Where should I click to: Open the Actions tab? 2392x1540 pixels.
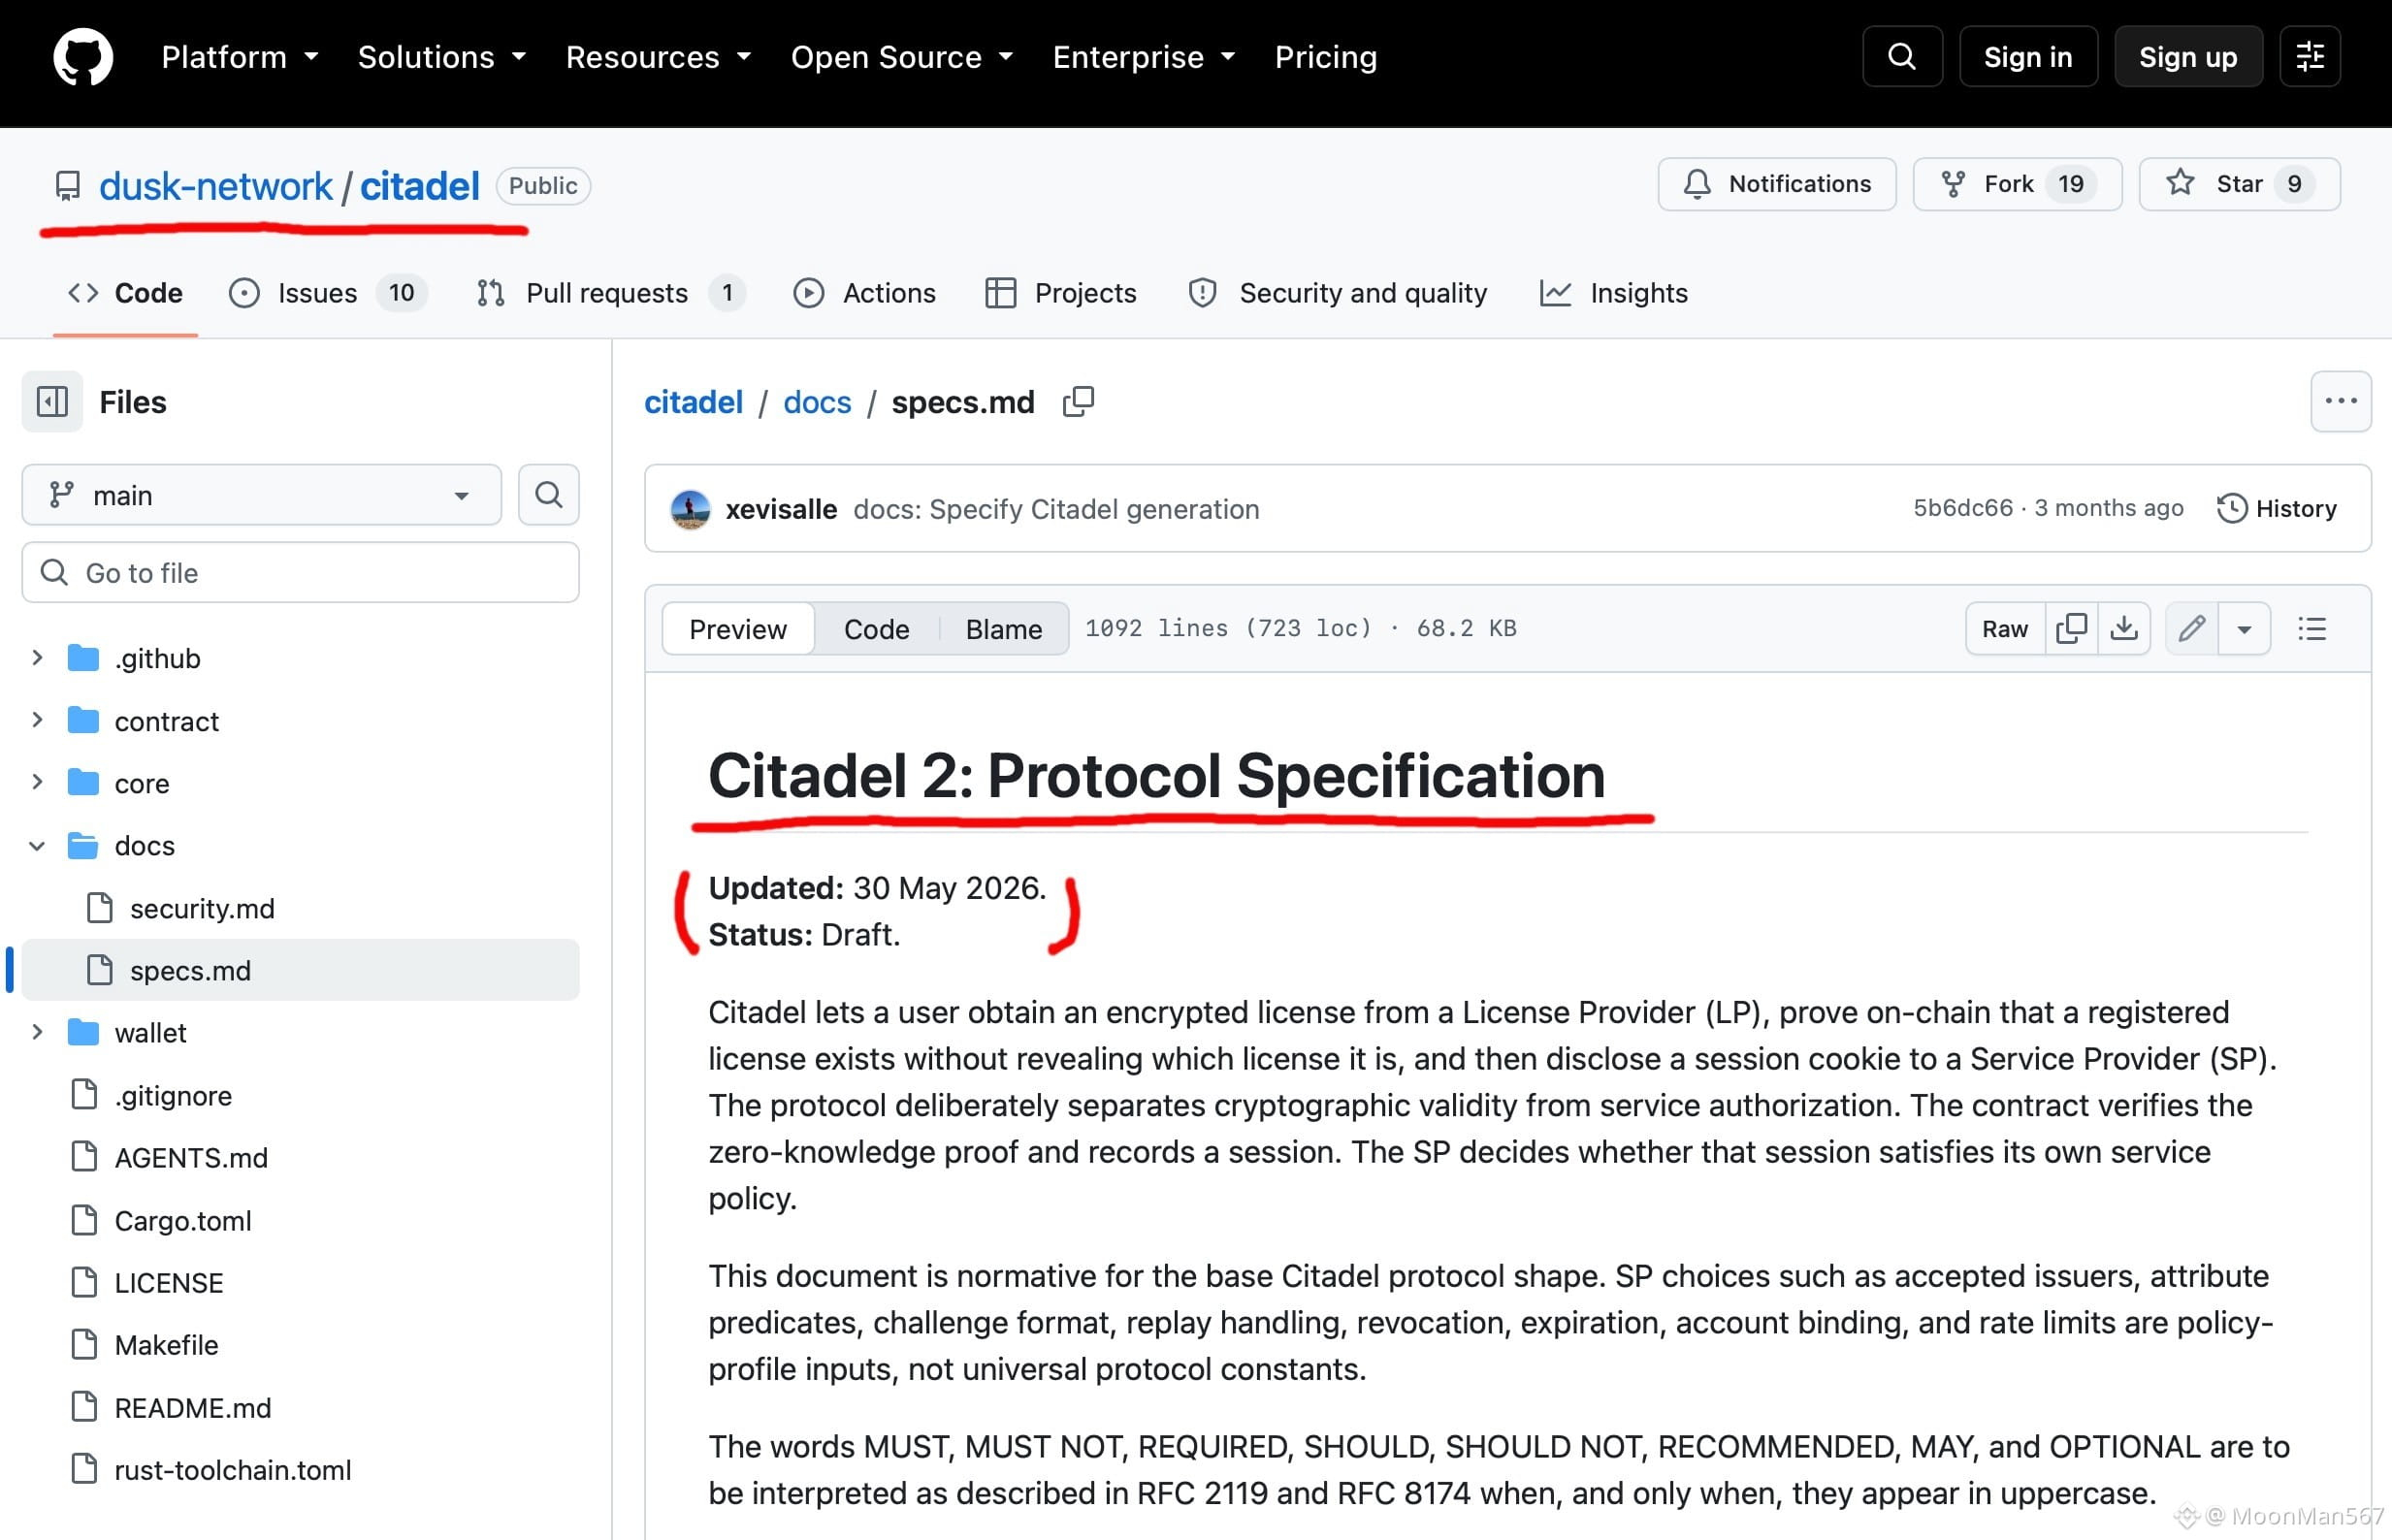[864, 293]
